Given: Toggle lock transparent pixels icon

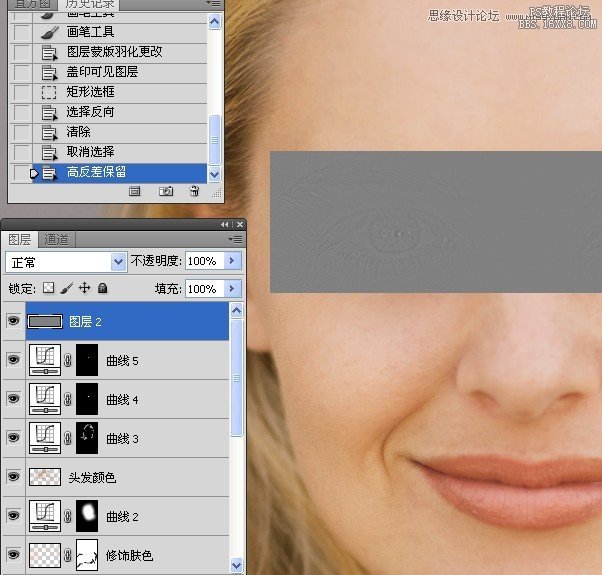Looking at the screenshot, I should (48, 288).
